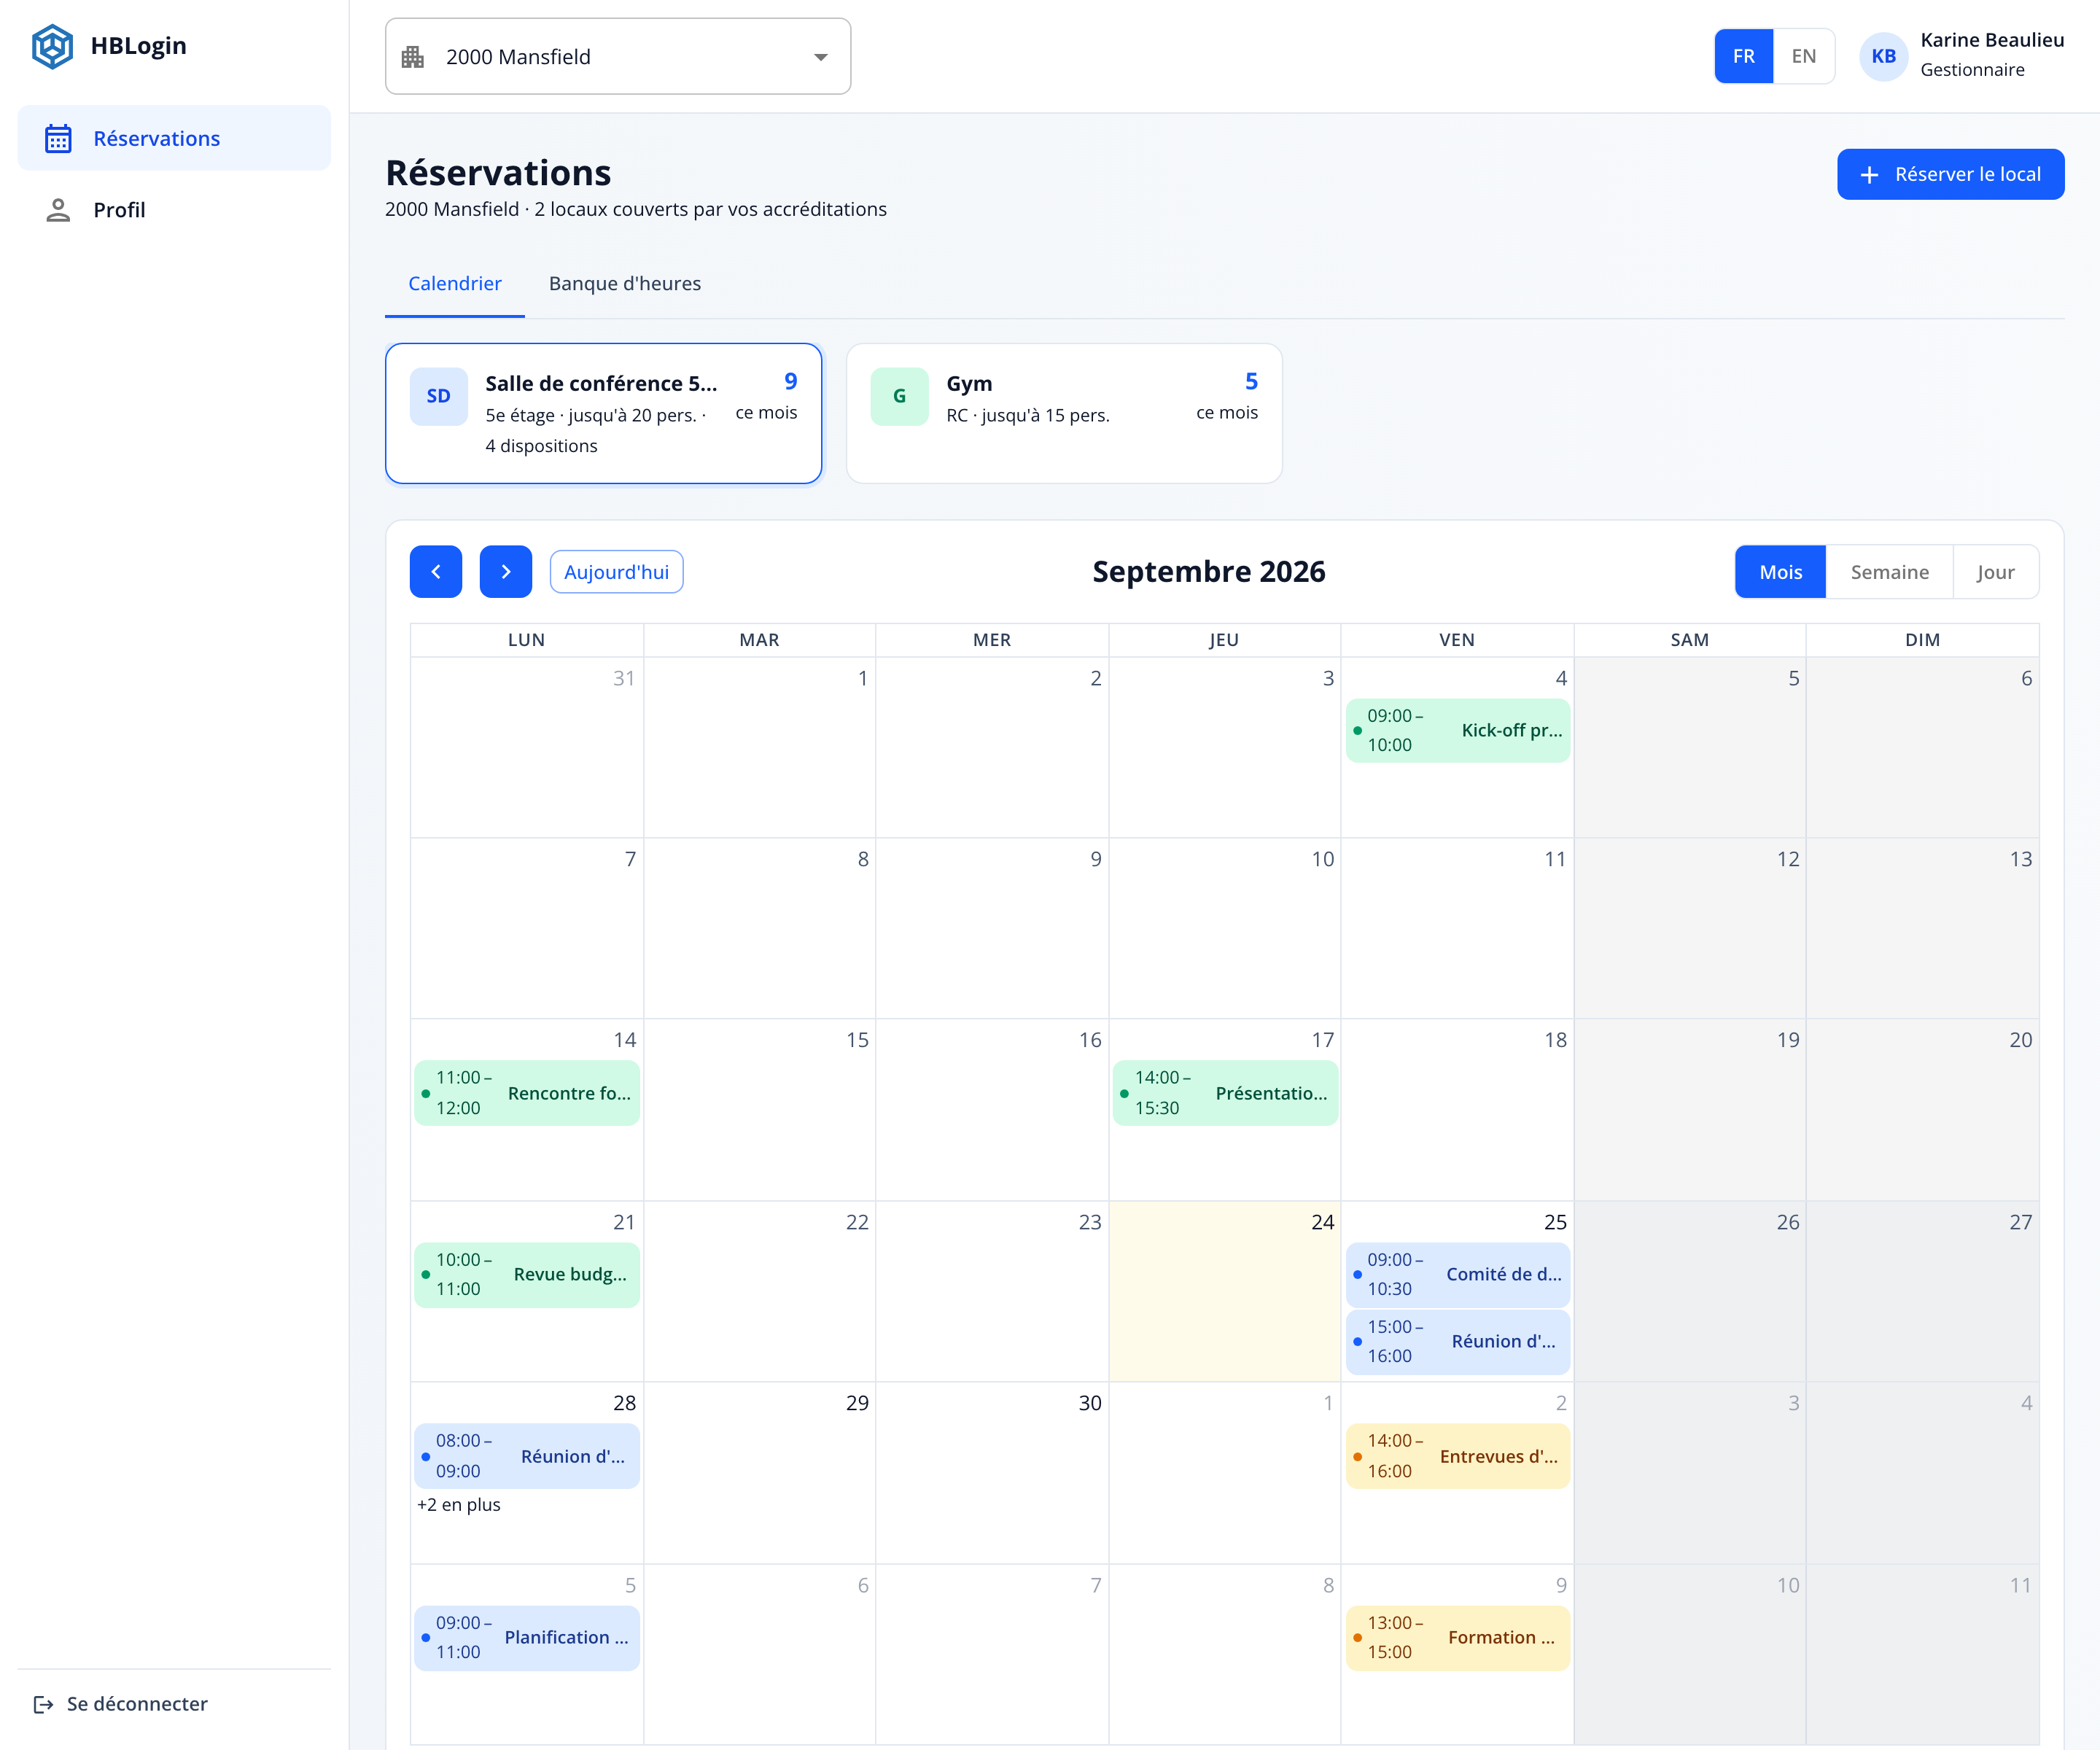Click the KB user avatar
The width and height of the screenshot is (2100, 1750).
[1884, 56]
